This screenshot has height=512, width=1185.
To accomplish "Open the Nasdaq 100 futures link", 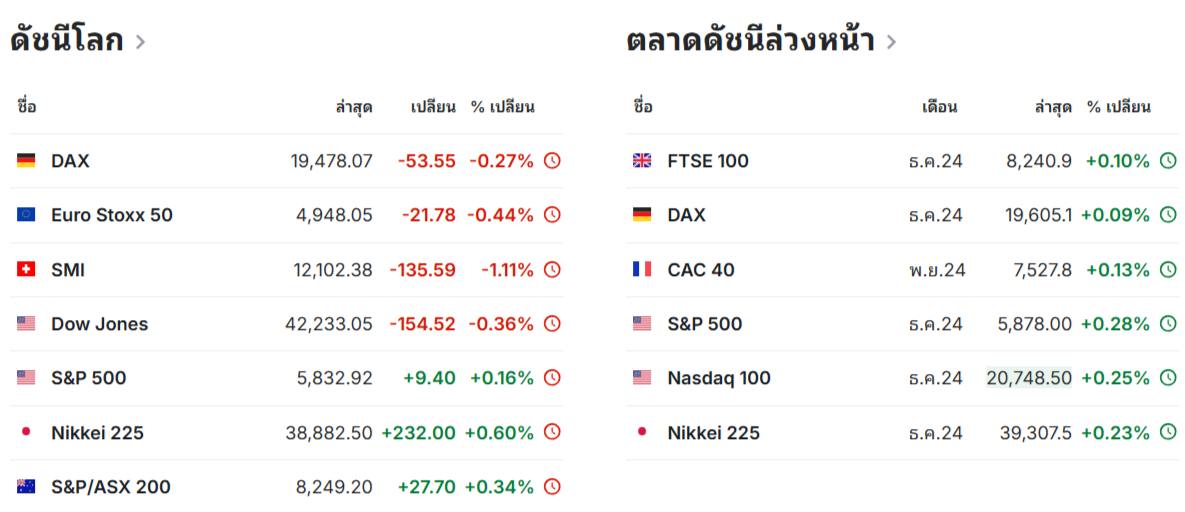I will pyautogui.click(x=719, y=378).
